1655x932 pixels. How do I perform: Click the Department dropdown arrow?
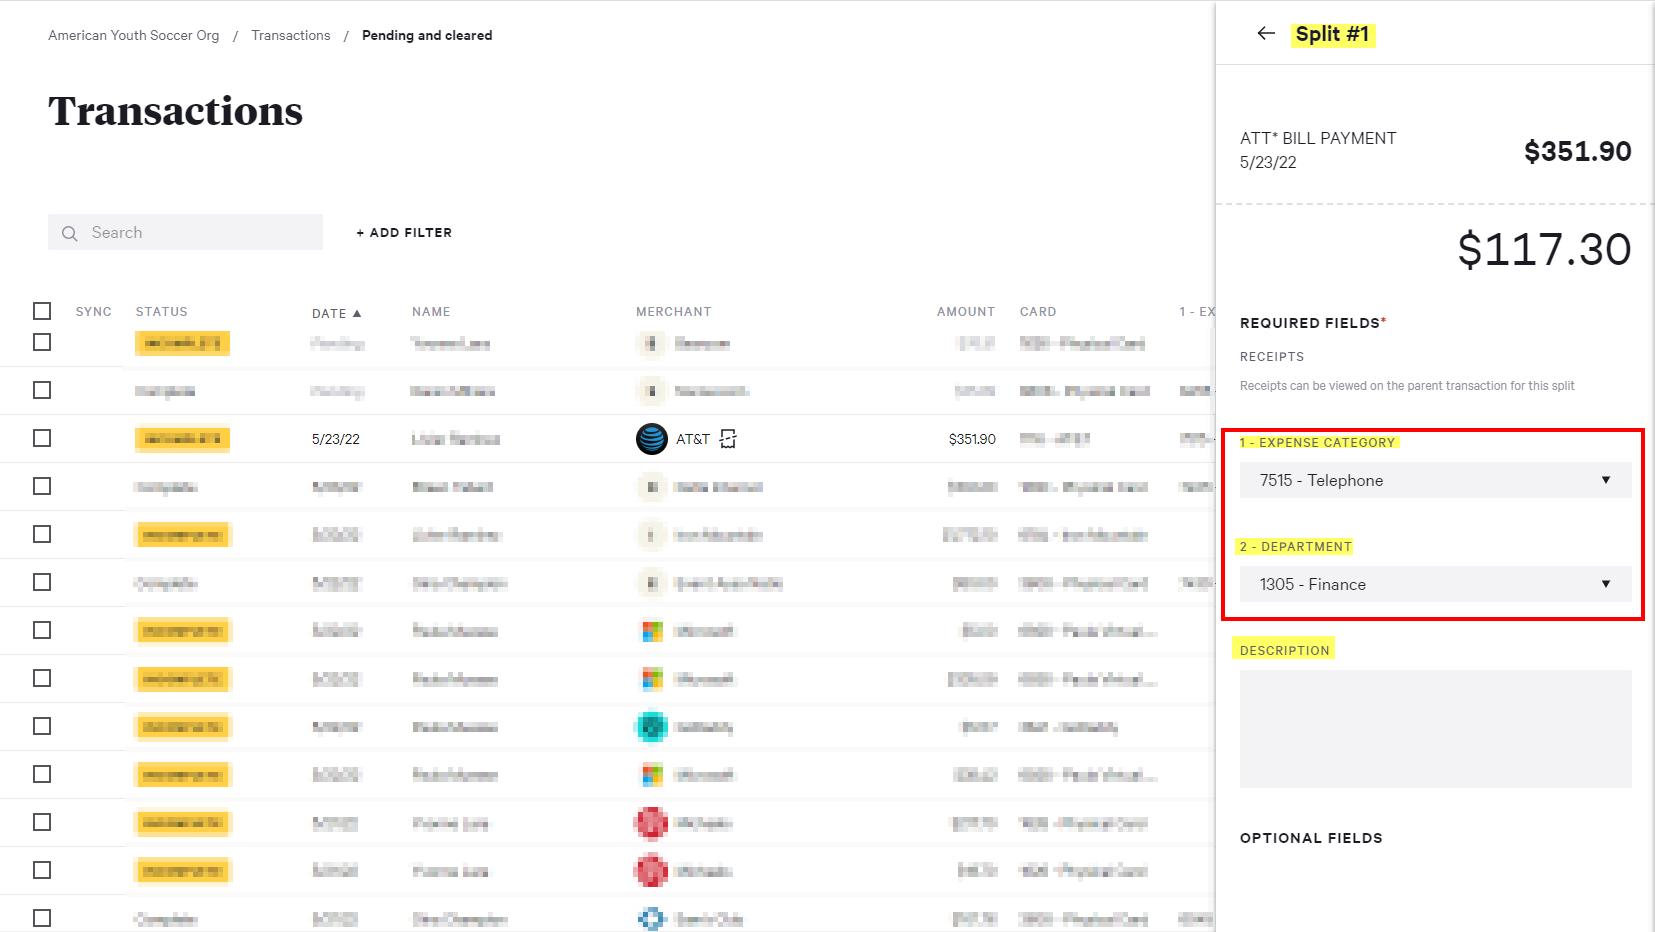(1605, 584)
